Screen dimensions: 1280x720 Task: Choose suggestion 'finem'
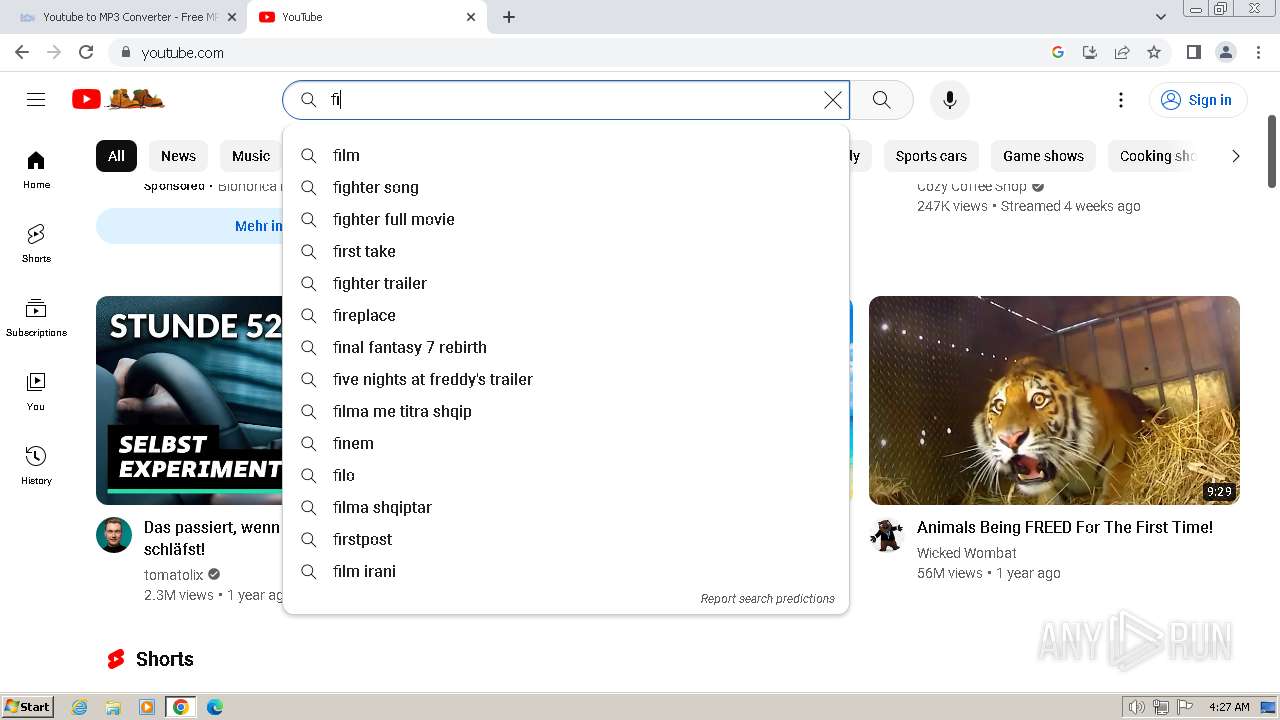click(x=566, y=443)
